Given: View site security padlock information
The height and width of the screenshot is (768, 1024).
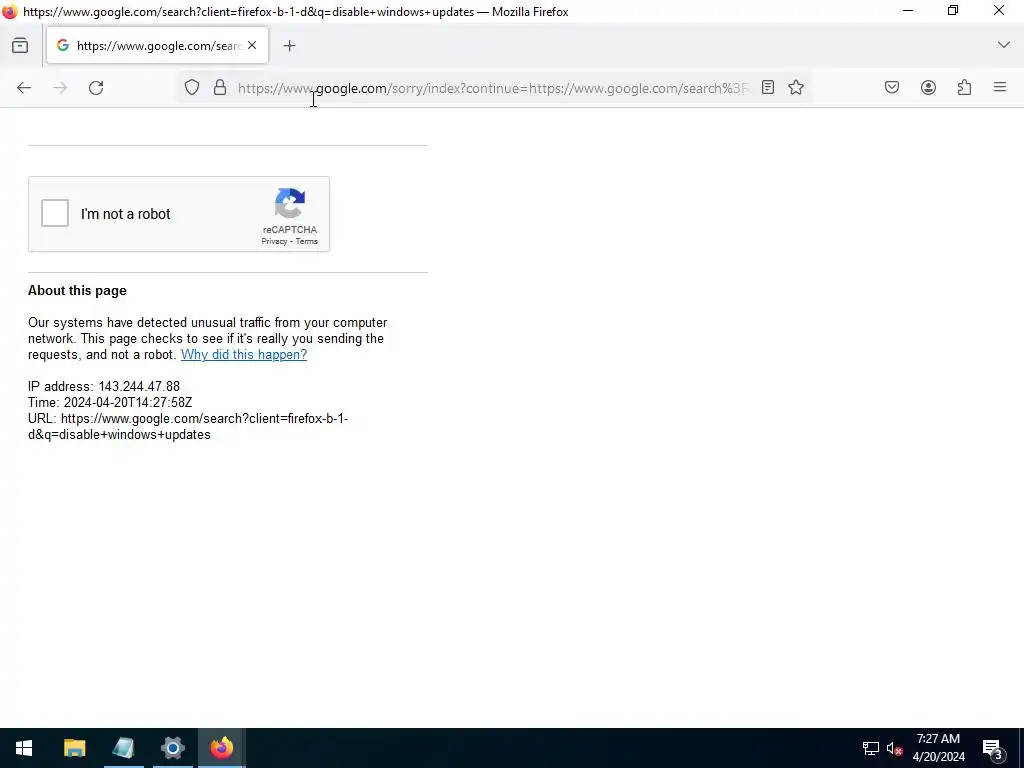Looking at the screenshot, I should pos(220,88).
